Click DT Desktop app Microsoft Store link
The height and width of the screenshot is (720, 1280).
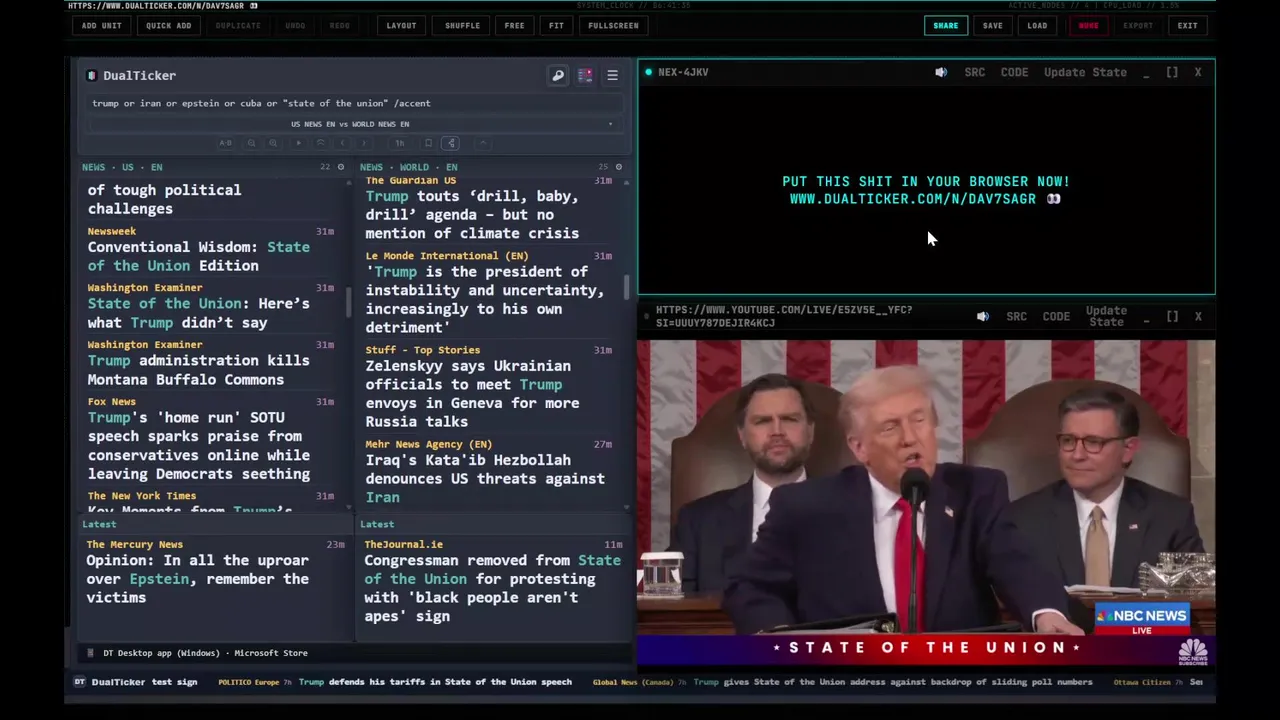click(205, 653)
